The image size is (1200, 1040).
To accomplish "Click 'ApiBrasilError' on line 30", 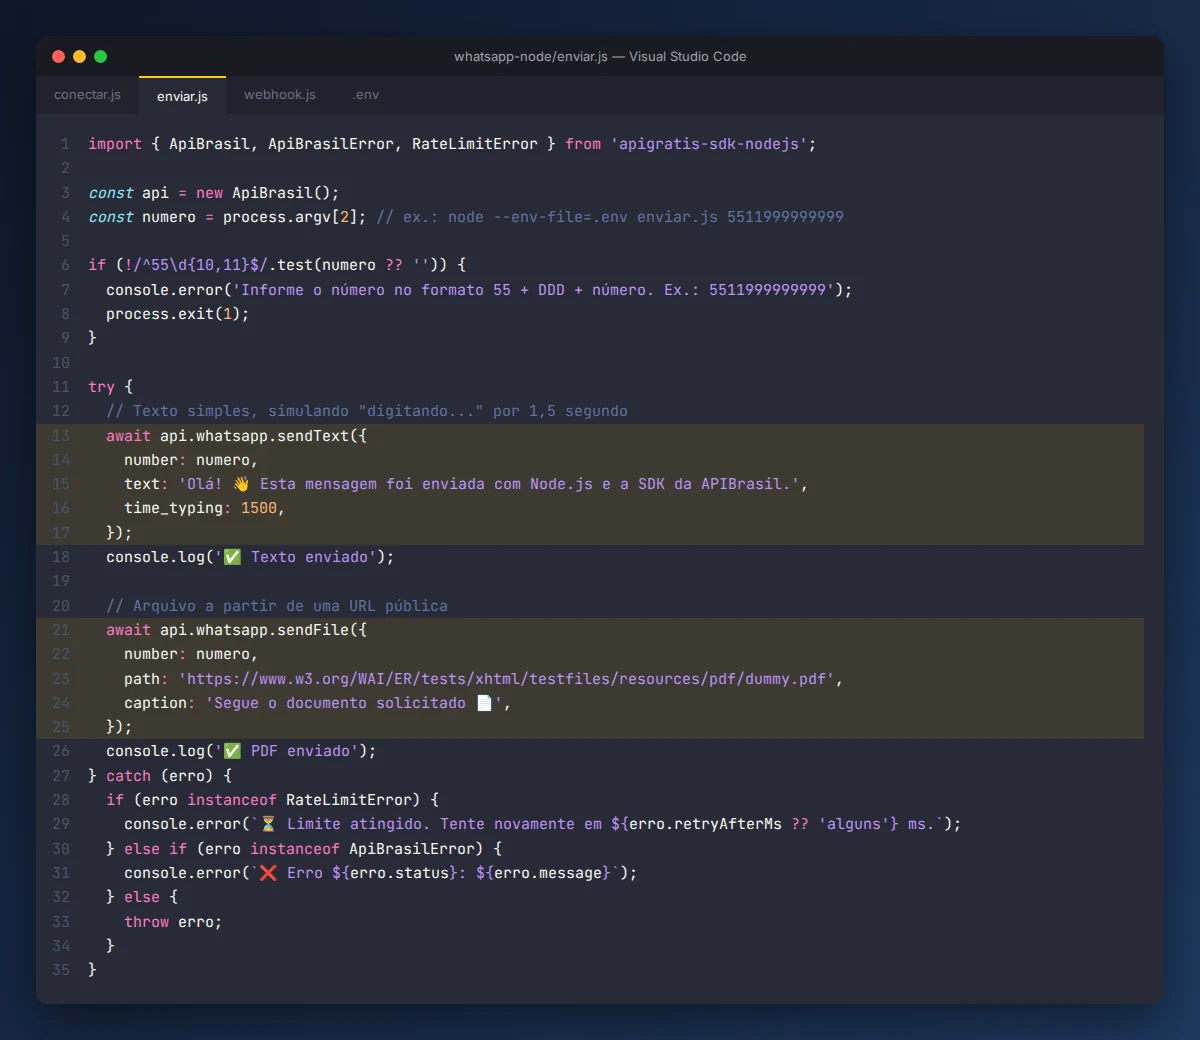I will coord(412,849).
